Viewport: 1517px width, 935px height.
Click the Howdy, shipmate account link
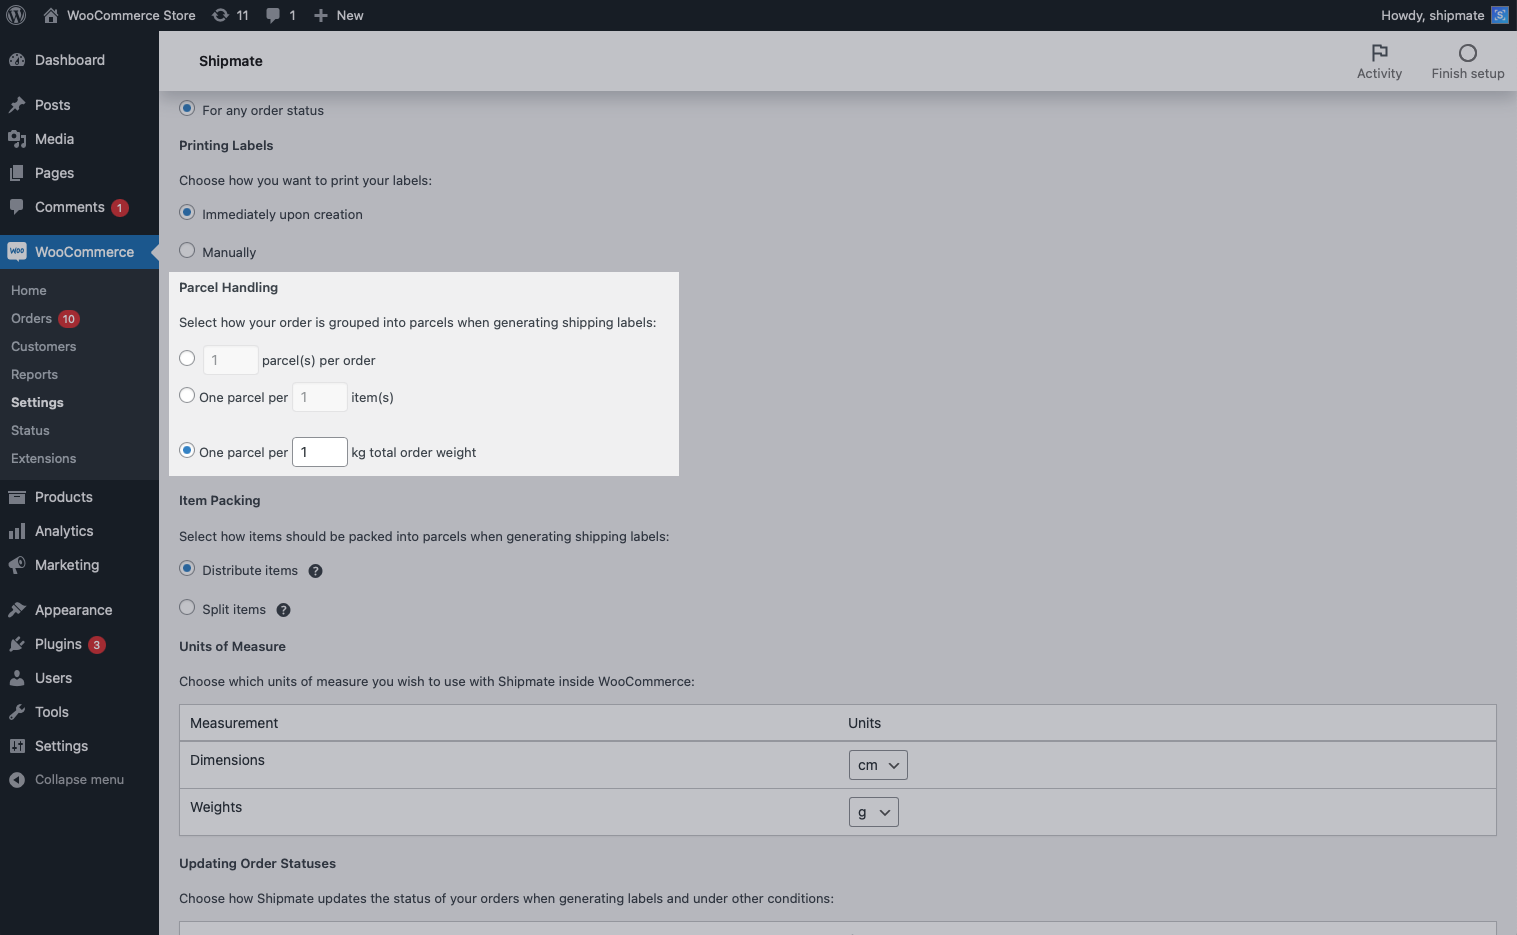click(1432, 15)
